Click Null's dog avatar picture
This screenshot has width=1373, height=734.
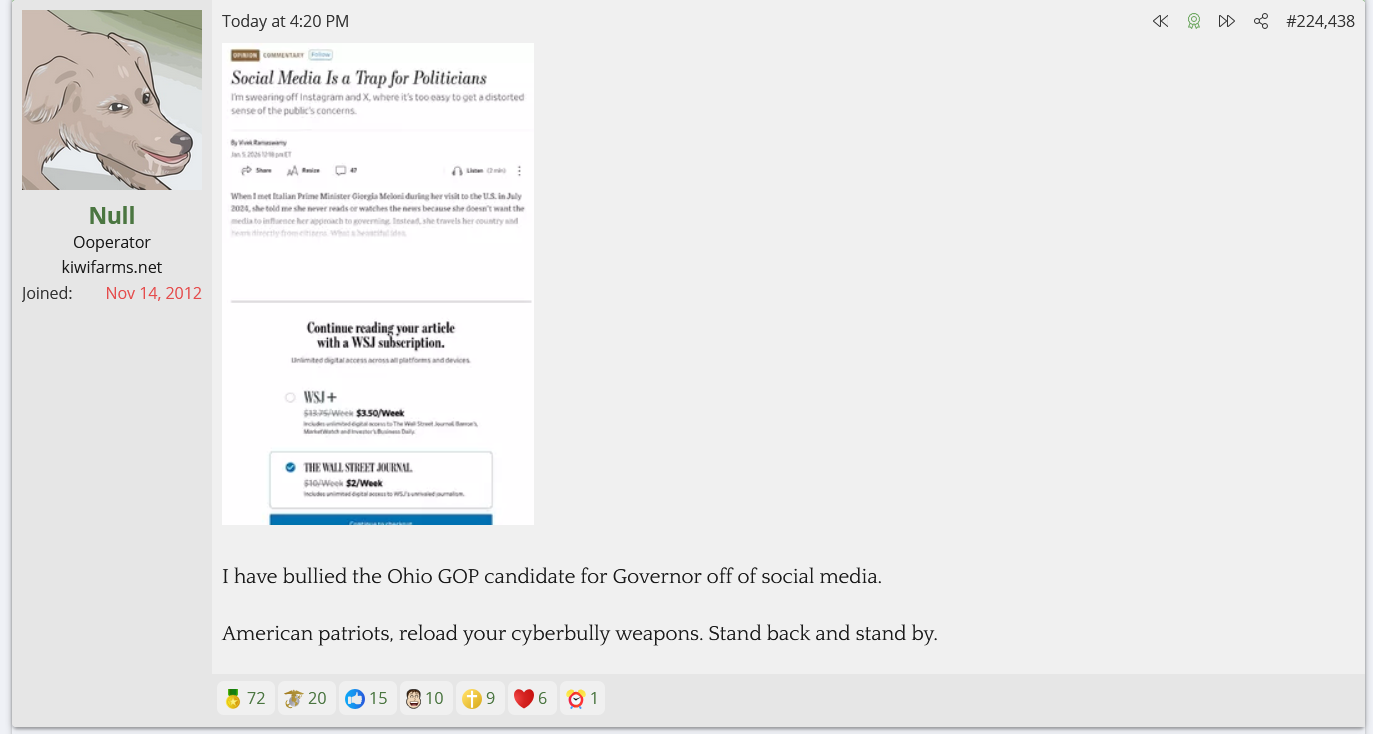pos(112,100)
